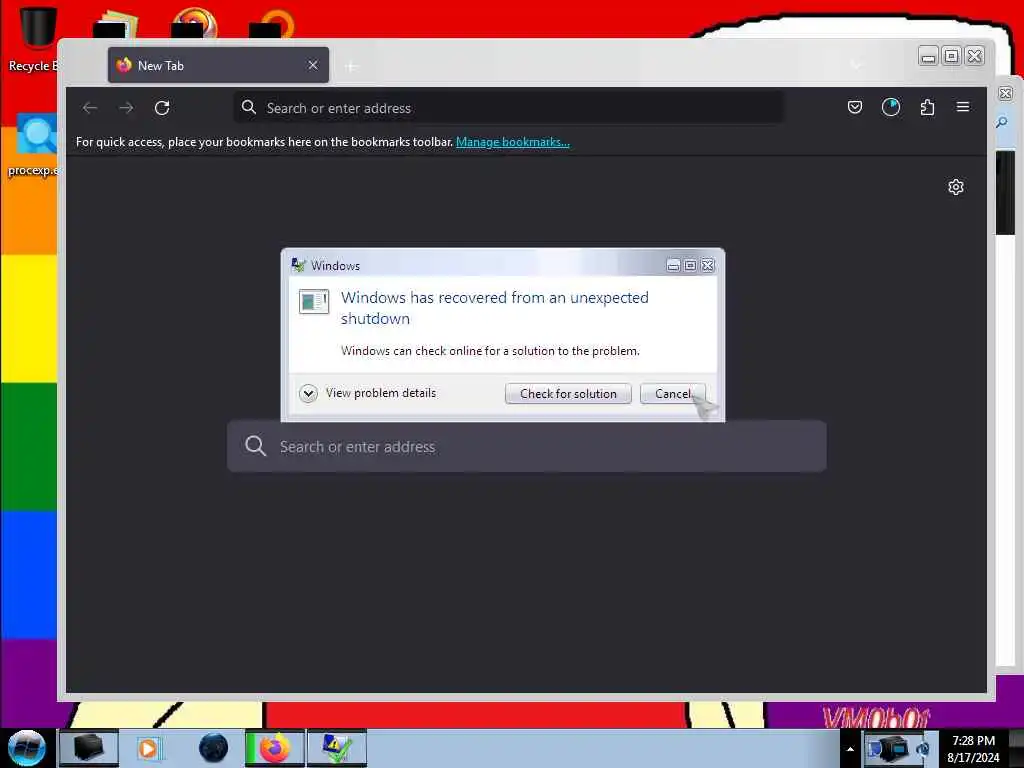Select the New Tab tab

(218, 65)
